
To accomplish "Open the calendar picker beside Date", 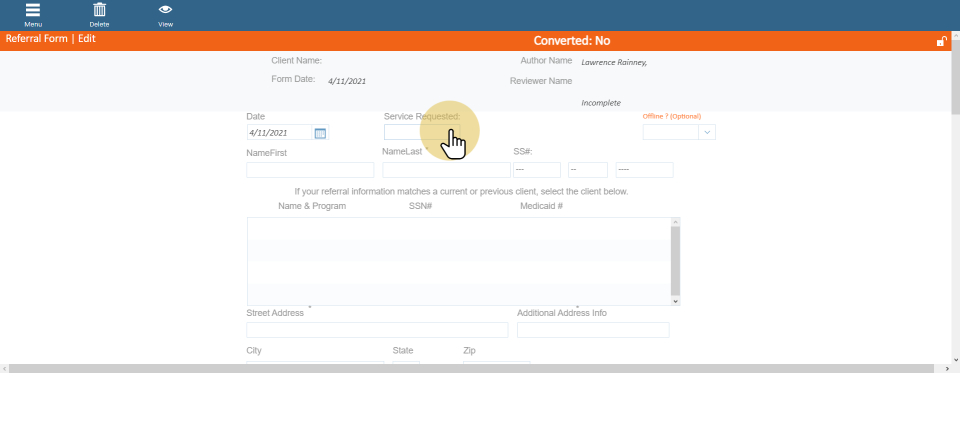I will click(320, 133).
